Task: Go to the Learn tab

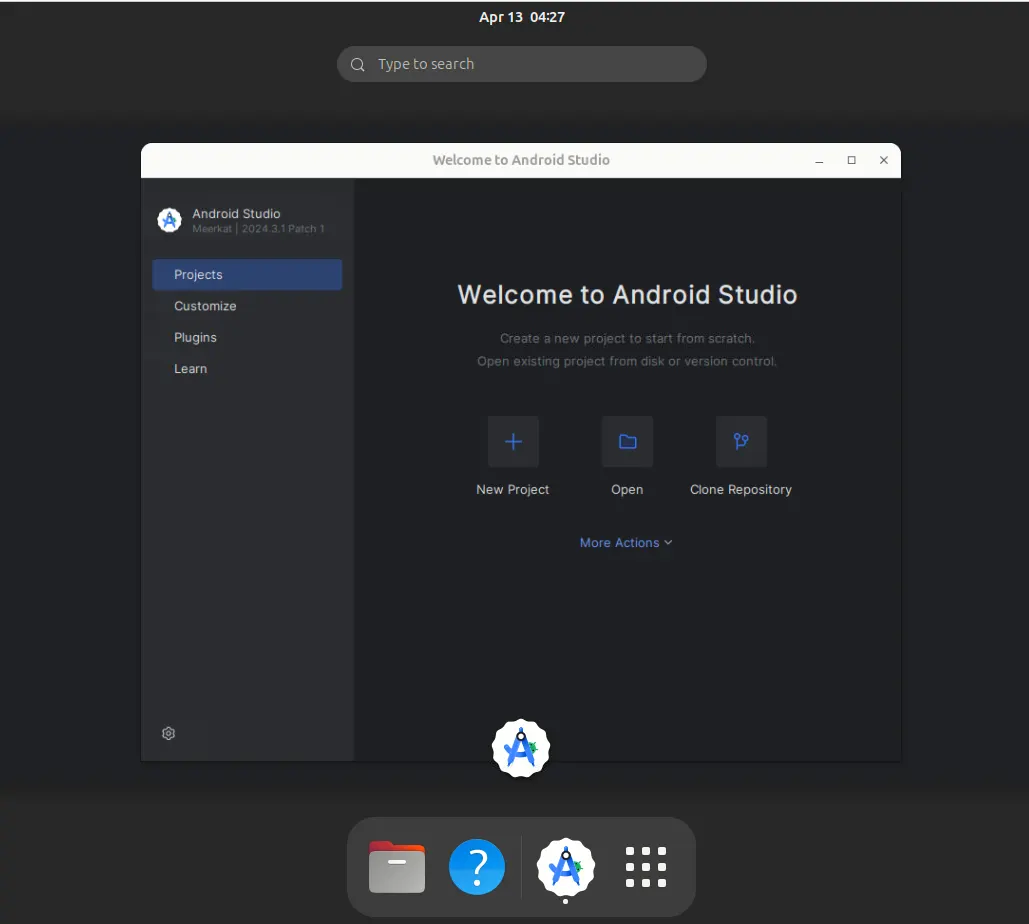Action: coord(247,369)
